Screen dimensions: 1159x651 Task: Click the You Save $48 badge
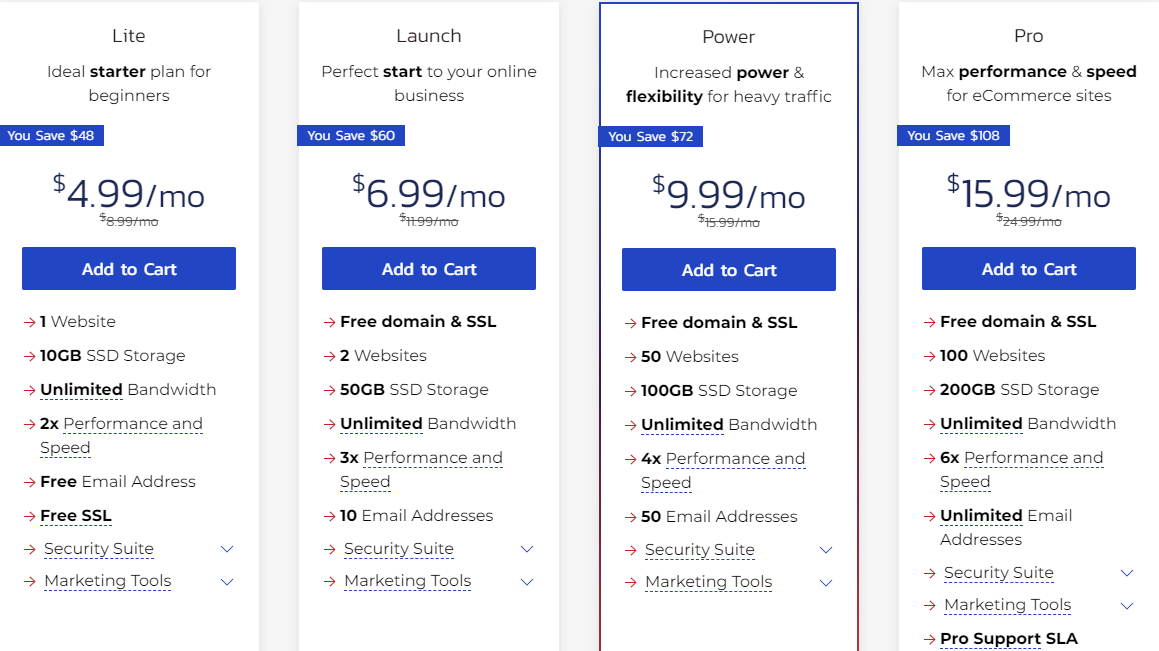pyautogui.click(x=52, y=135)
